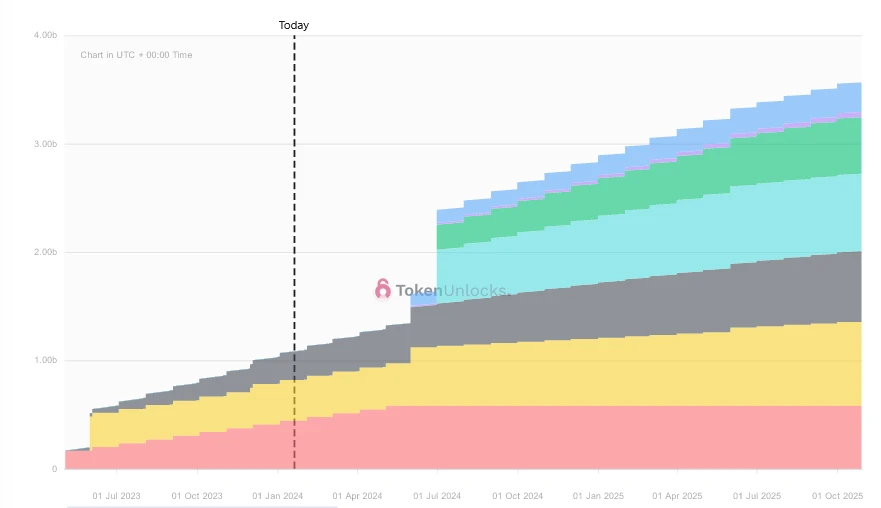Click the horizontal scrollbar below the chart
Screen dimensions: 881x508
(x=200, y=505)
